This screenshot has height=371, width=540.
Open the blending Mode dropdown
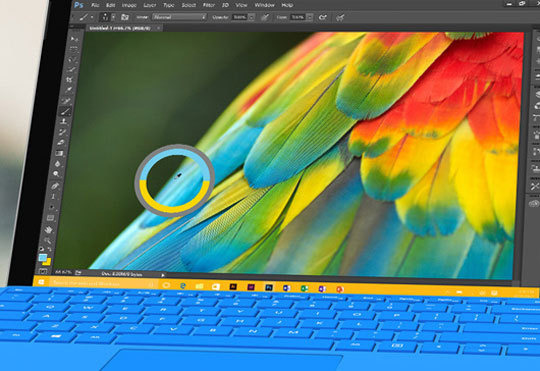tap(180, 17)
